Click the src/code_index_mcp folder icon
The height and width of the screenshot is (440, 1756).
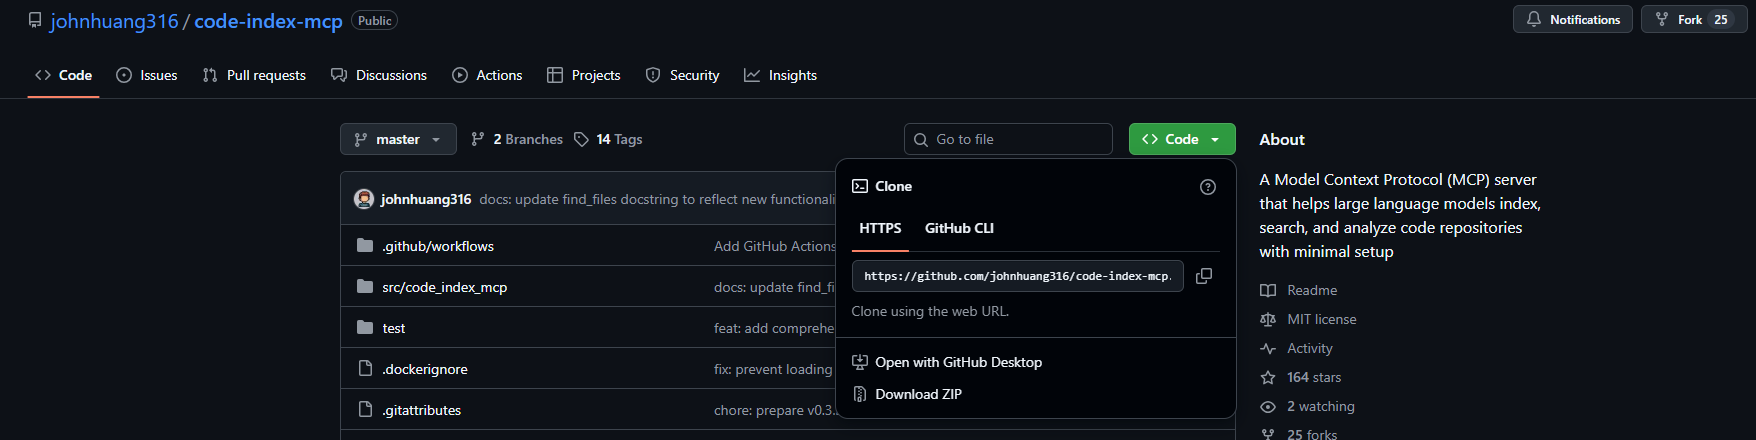click(x=365, y=287)
